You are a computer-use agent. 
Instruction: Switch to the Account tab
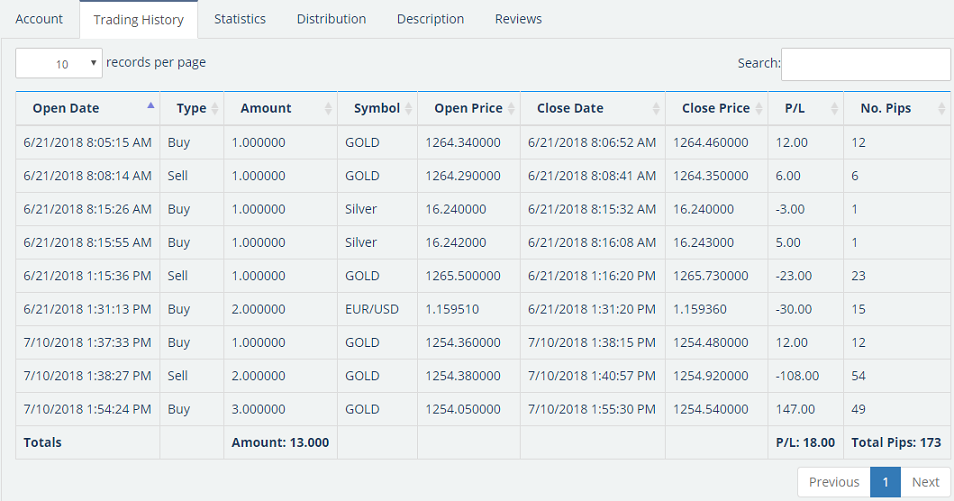(39, 19)
